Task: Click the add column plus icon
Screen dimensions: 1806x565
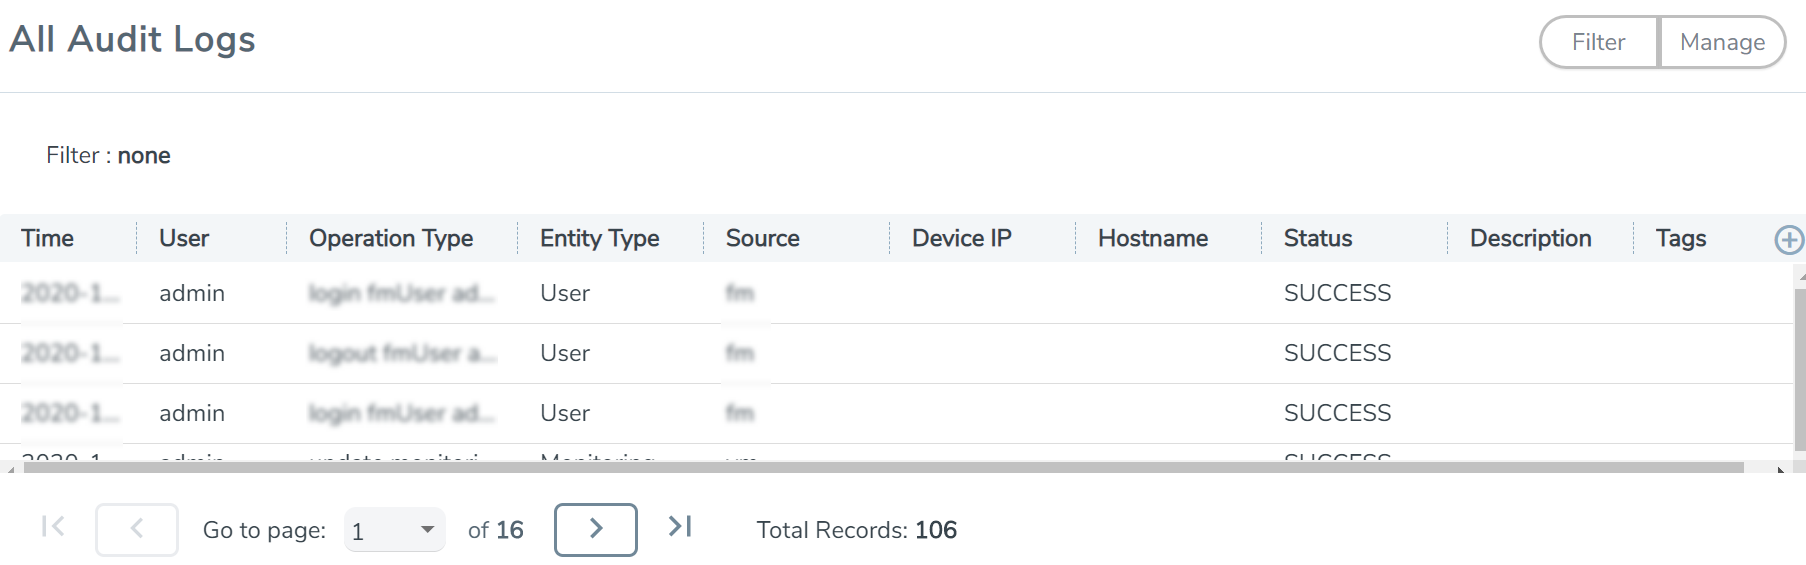Action: (x=1788, y=240)
